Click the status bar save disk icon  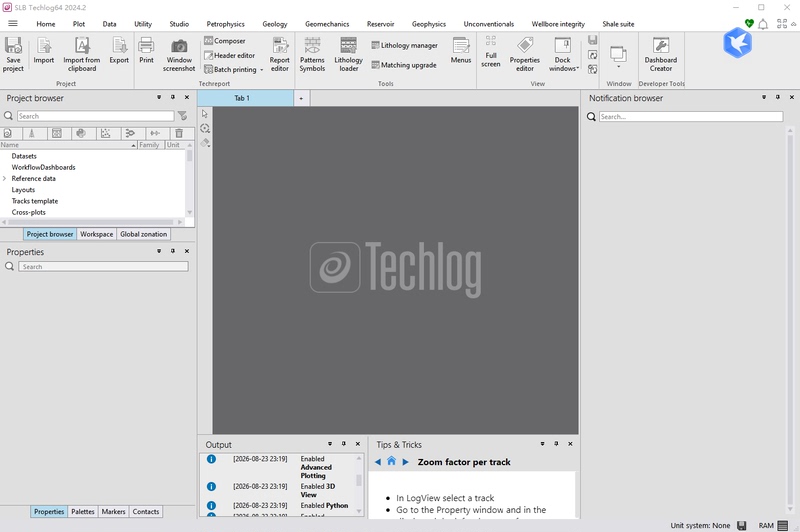742,525
